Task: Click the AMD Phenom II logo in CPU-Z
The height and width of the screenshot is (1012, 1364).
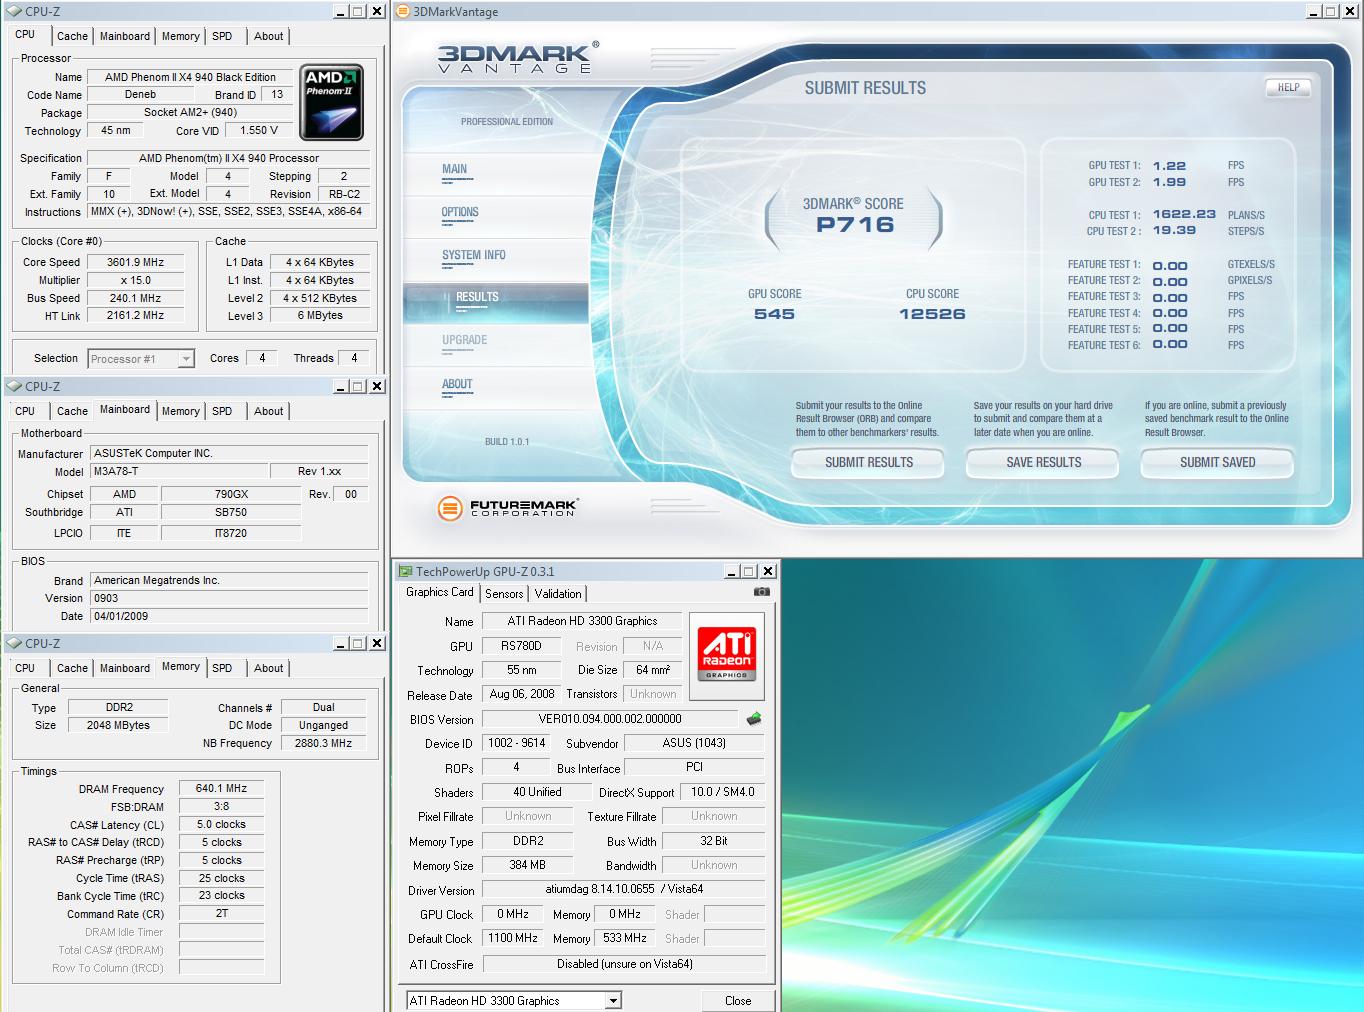Action: coord(331,102)
